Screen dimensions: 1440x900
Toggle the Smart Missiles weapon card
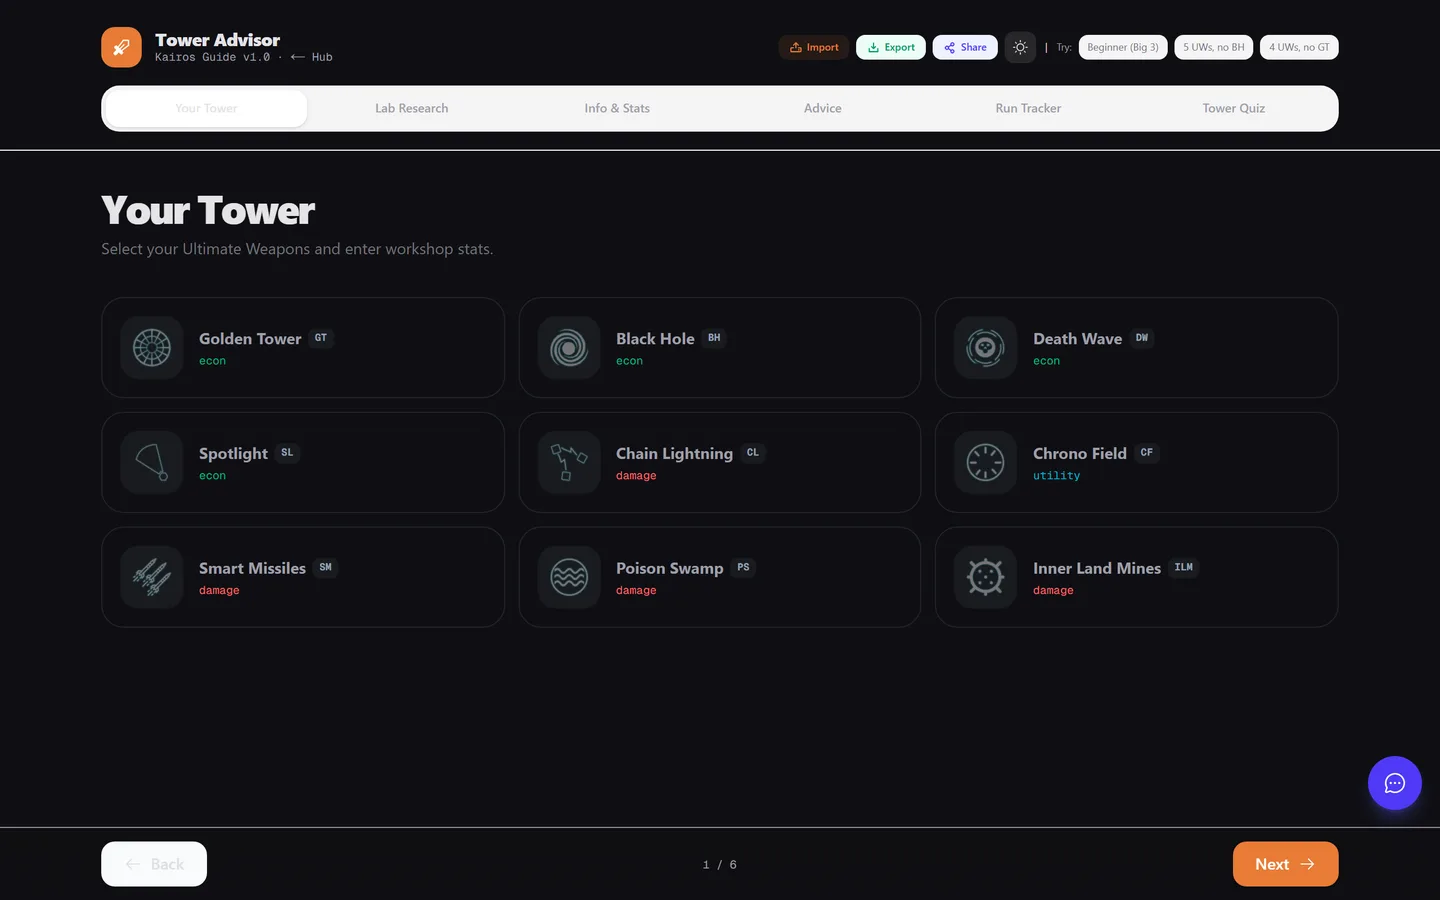[x=303, y=577]
